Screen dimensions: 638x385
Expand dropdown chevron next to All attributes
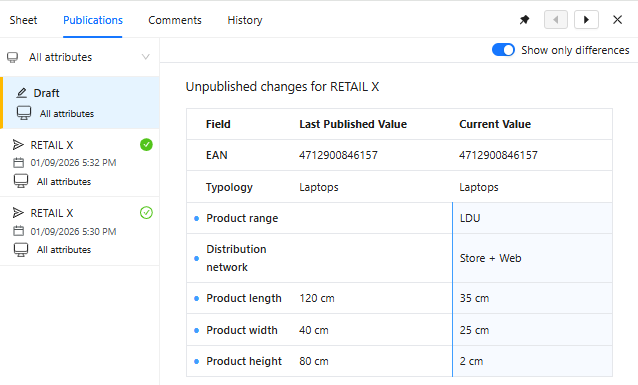146,57
